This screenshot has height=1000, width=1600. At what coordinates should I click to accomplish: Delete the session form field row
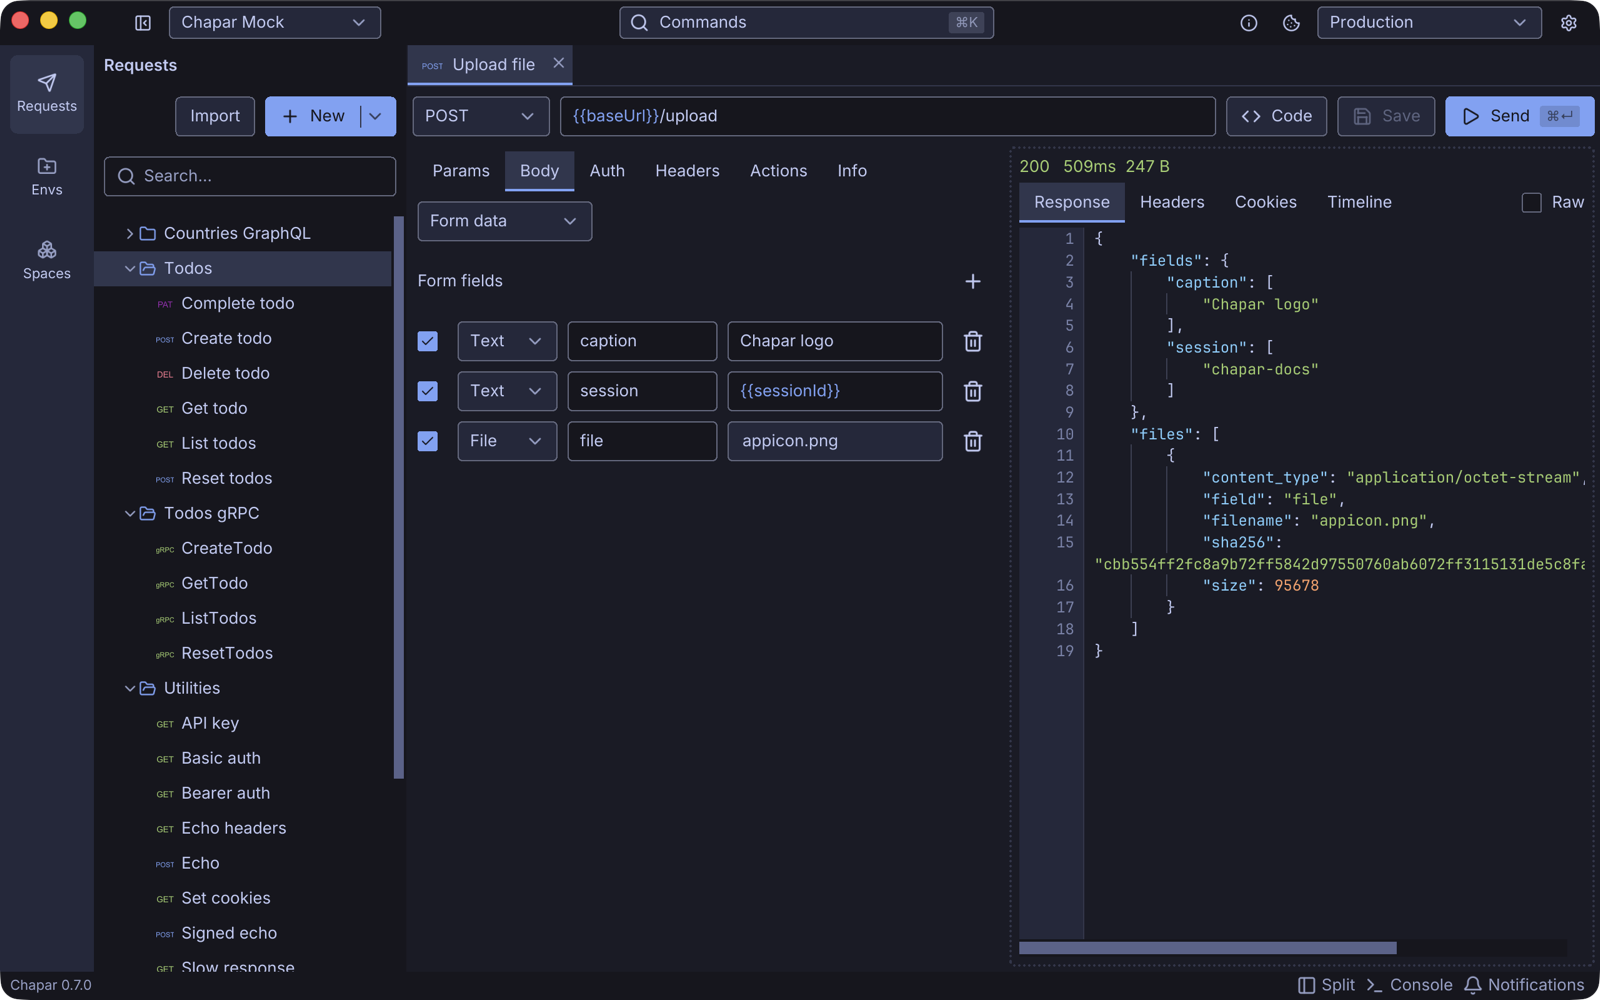972,391
